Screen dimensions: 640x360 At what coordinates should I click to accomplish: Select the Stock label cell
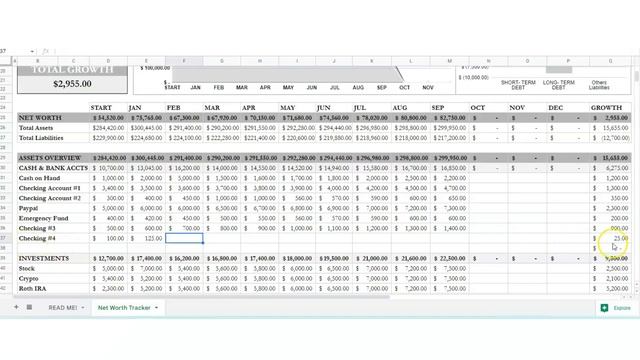coord(27,269)
